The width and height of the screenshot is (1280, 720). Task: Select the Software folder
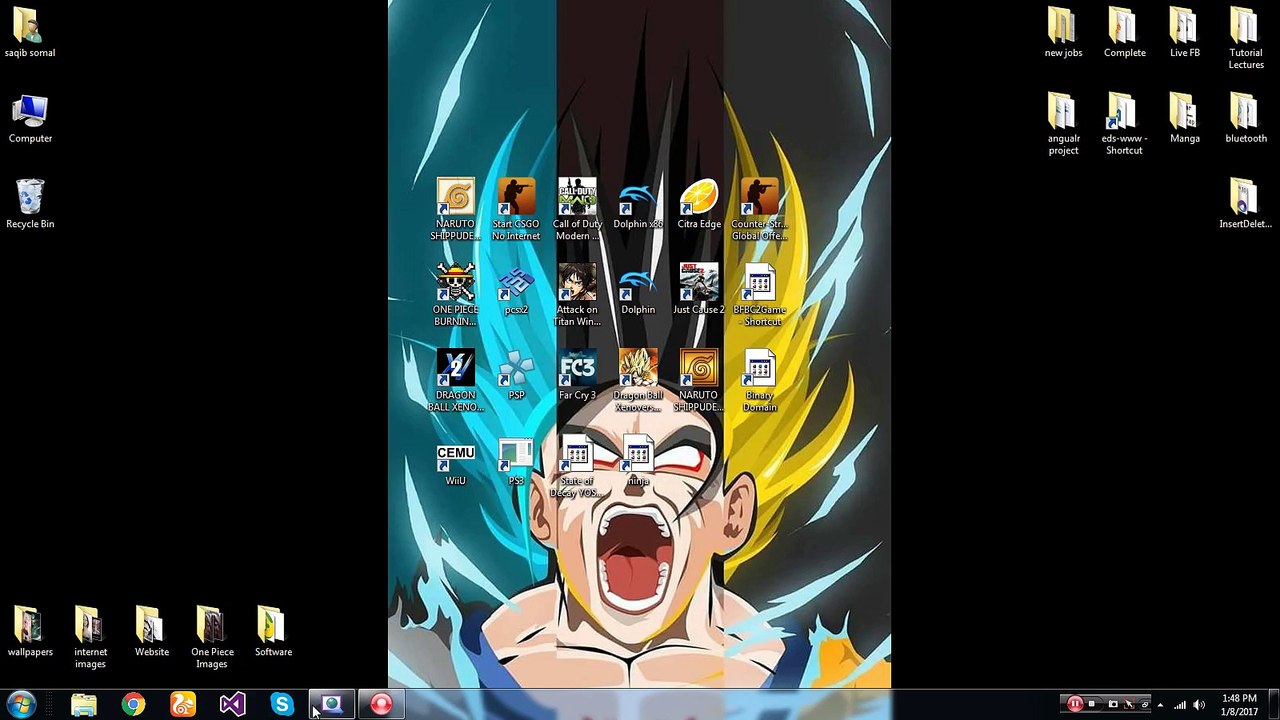click(x=273, y=632)
